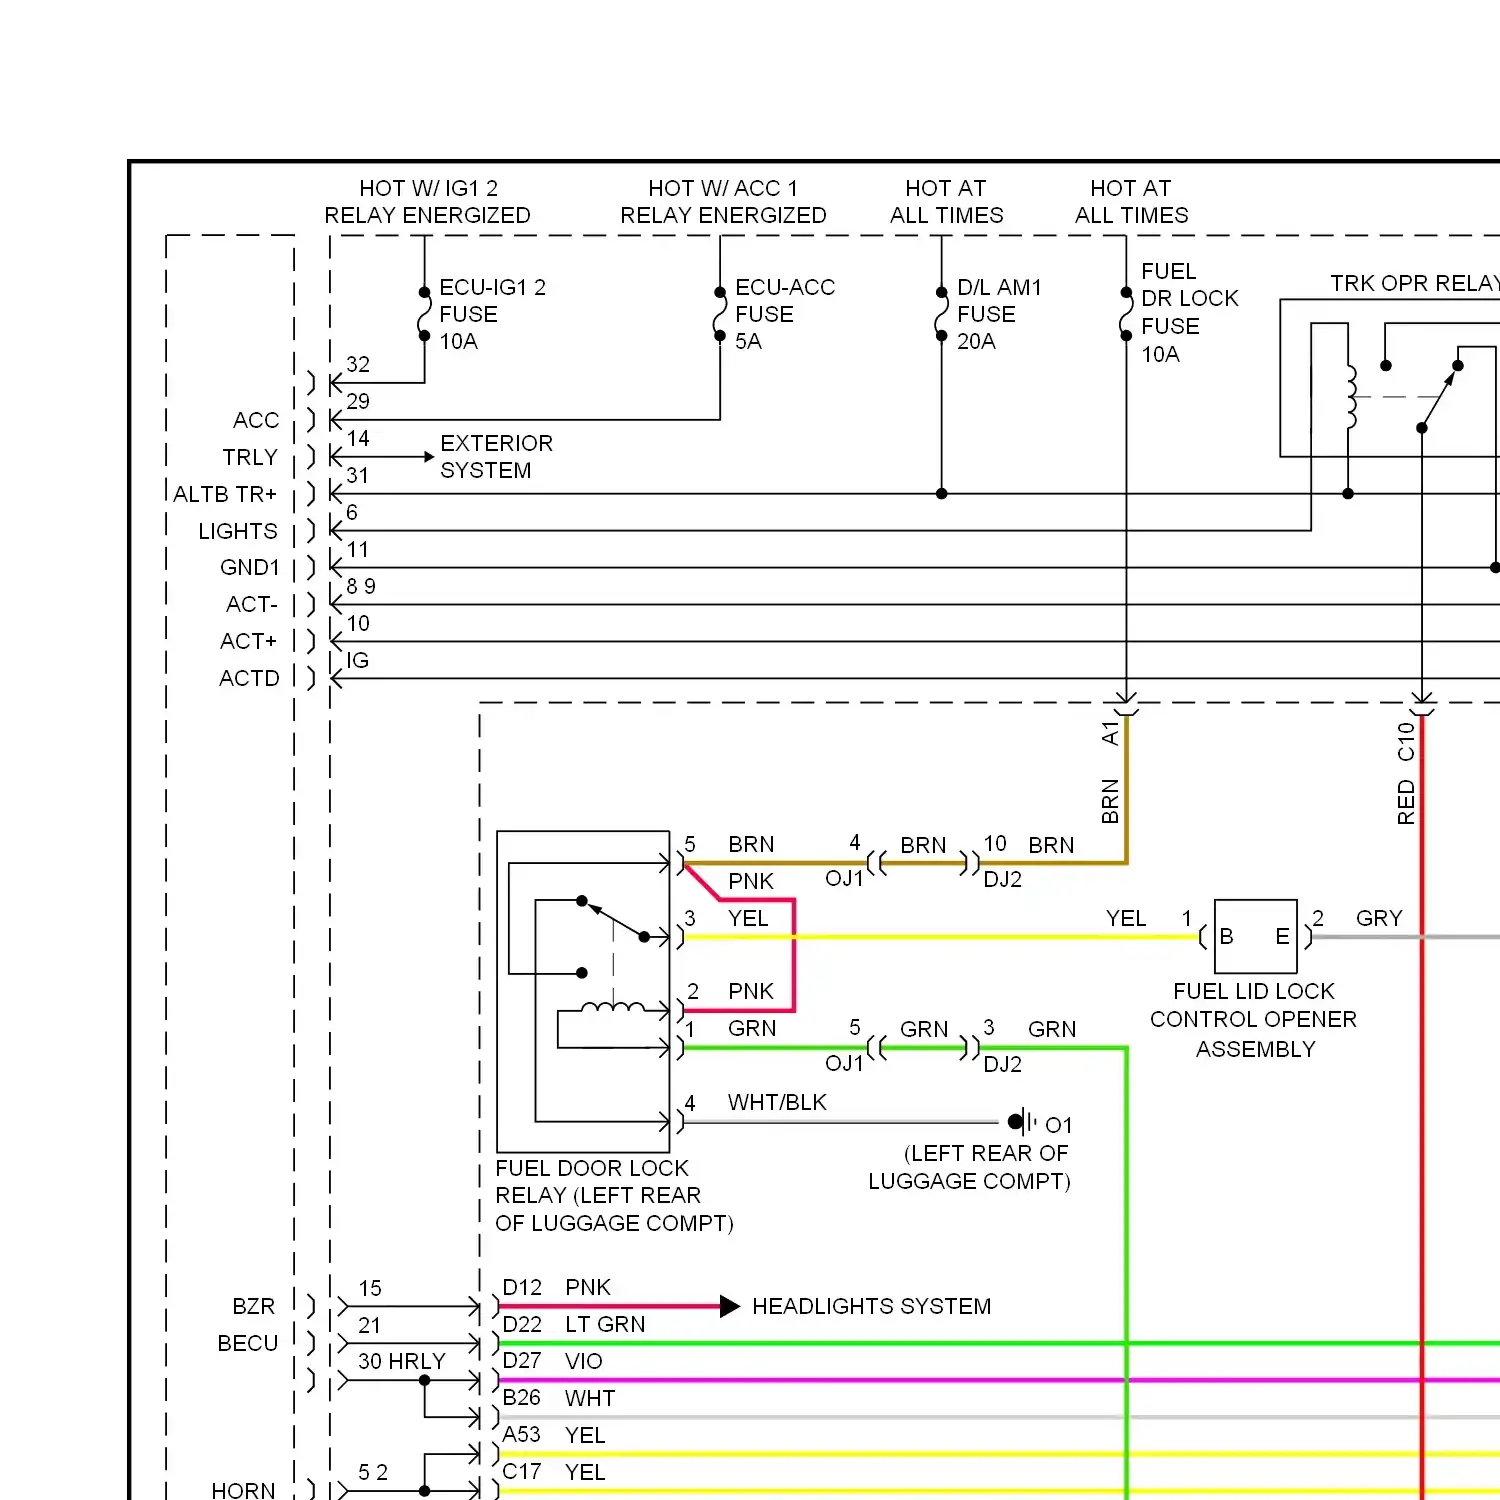Screen dimensions: 1500x1500
Task: Click the LIGHTS terminal label
Action: click(238, 531)
